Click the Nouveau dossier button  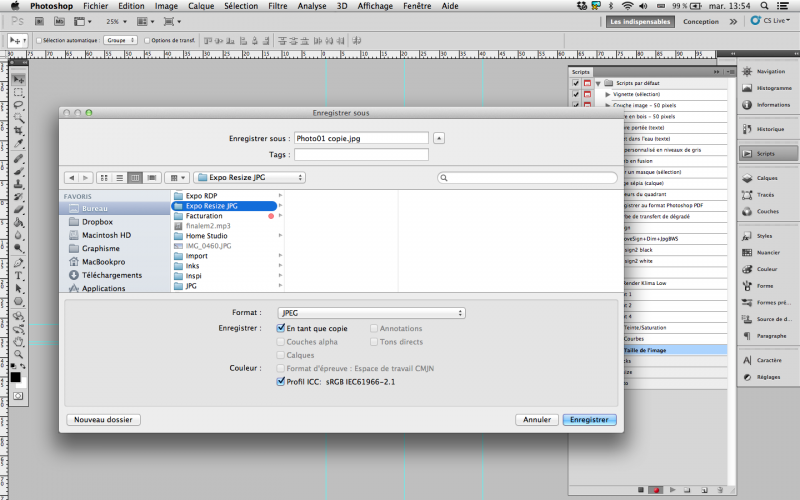[x=103, y=419]
